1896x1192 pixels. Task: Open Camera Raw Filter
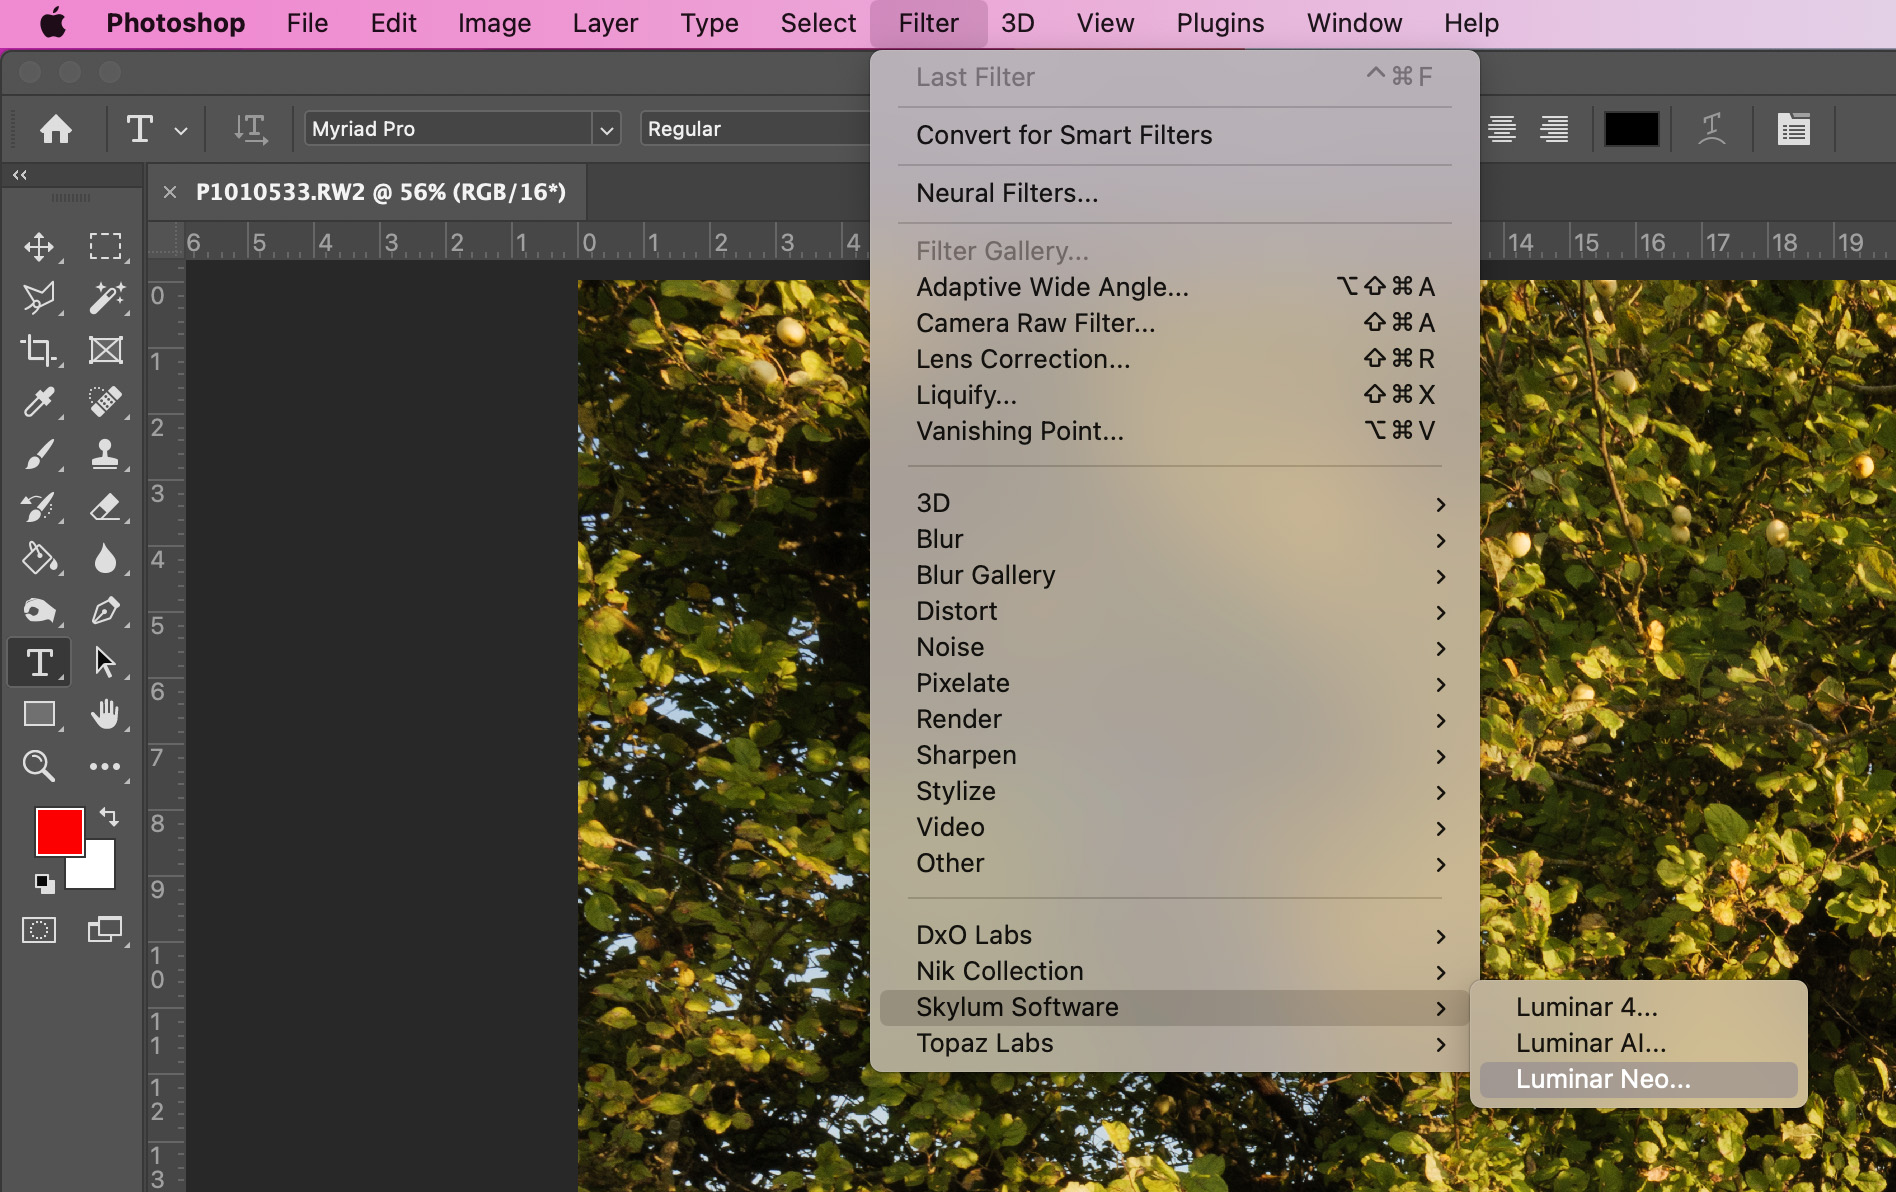coord(1175,323)
